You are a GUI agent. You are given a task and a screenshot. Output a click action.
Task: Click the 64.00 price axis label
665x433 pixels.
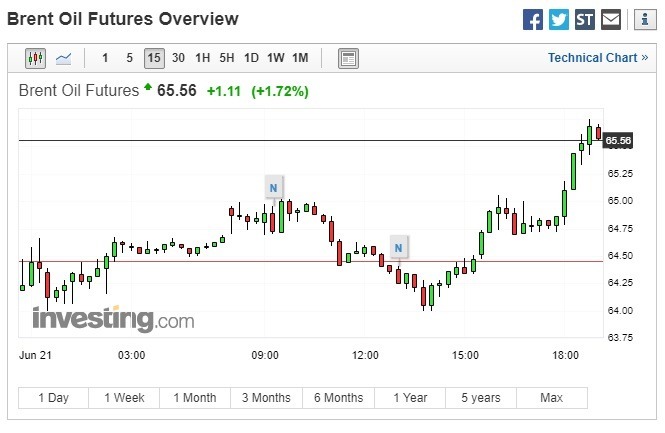(x=620, y=310)
